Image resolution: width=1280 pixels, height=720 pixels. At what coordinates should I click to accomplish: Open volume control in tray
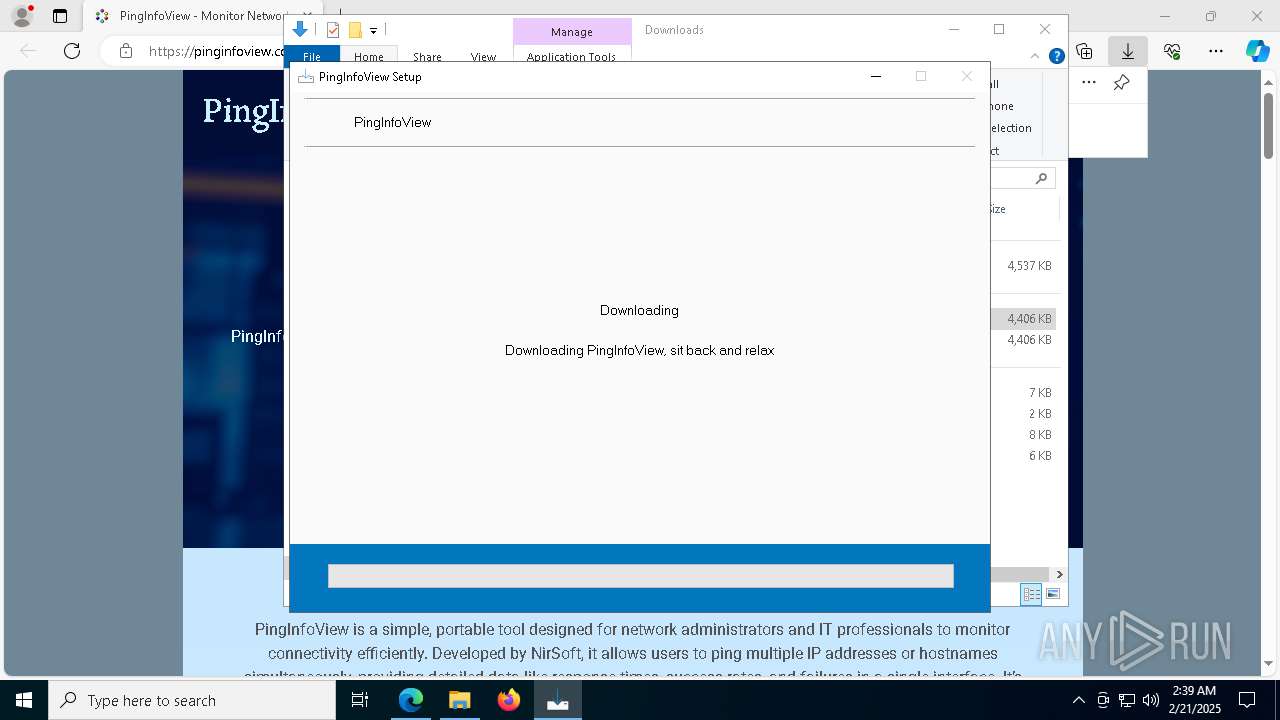coord(1151,700)
